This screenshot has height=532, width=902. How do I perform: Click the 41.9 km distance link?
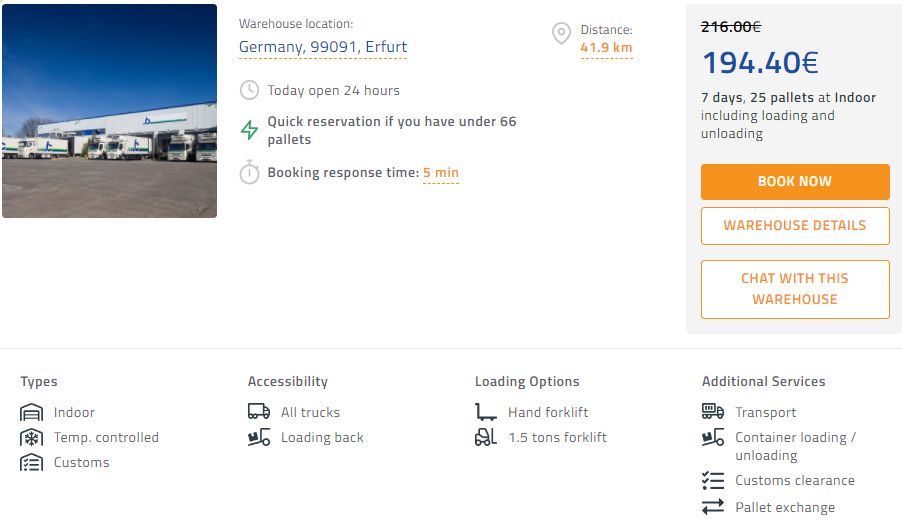(606, 48)
